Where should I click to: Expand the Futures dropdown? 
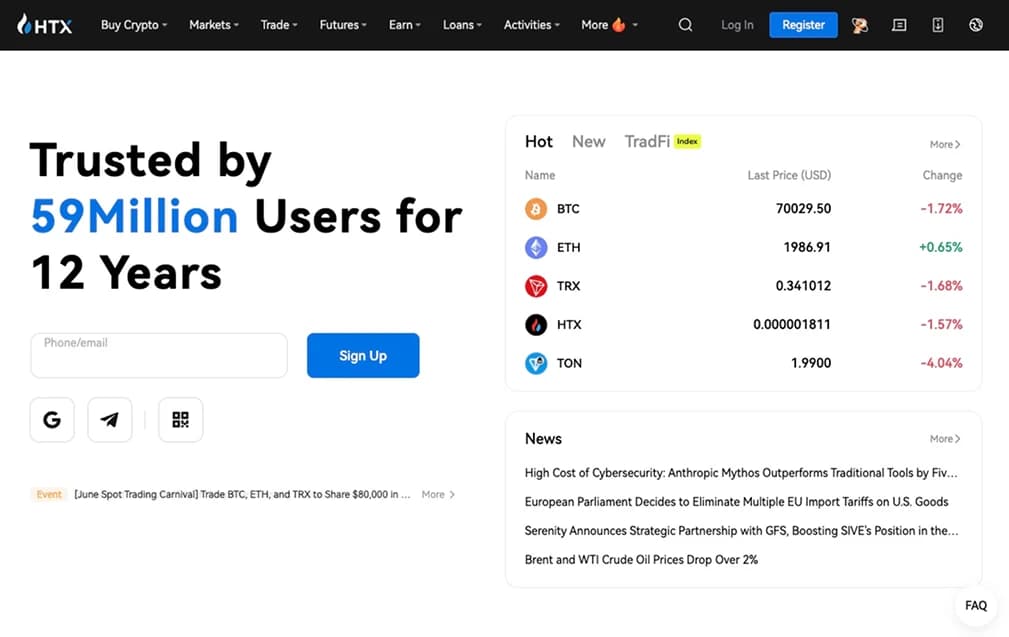coord(343,25)
